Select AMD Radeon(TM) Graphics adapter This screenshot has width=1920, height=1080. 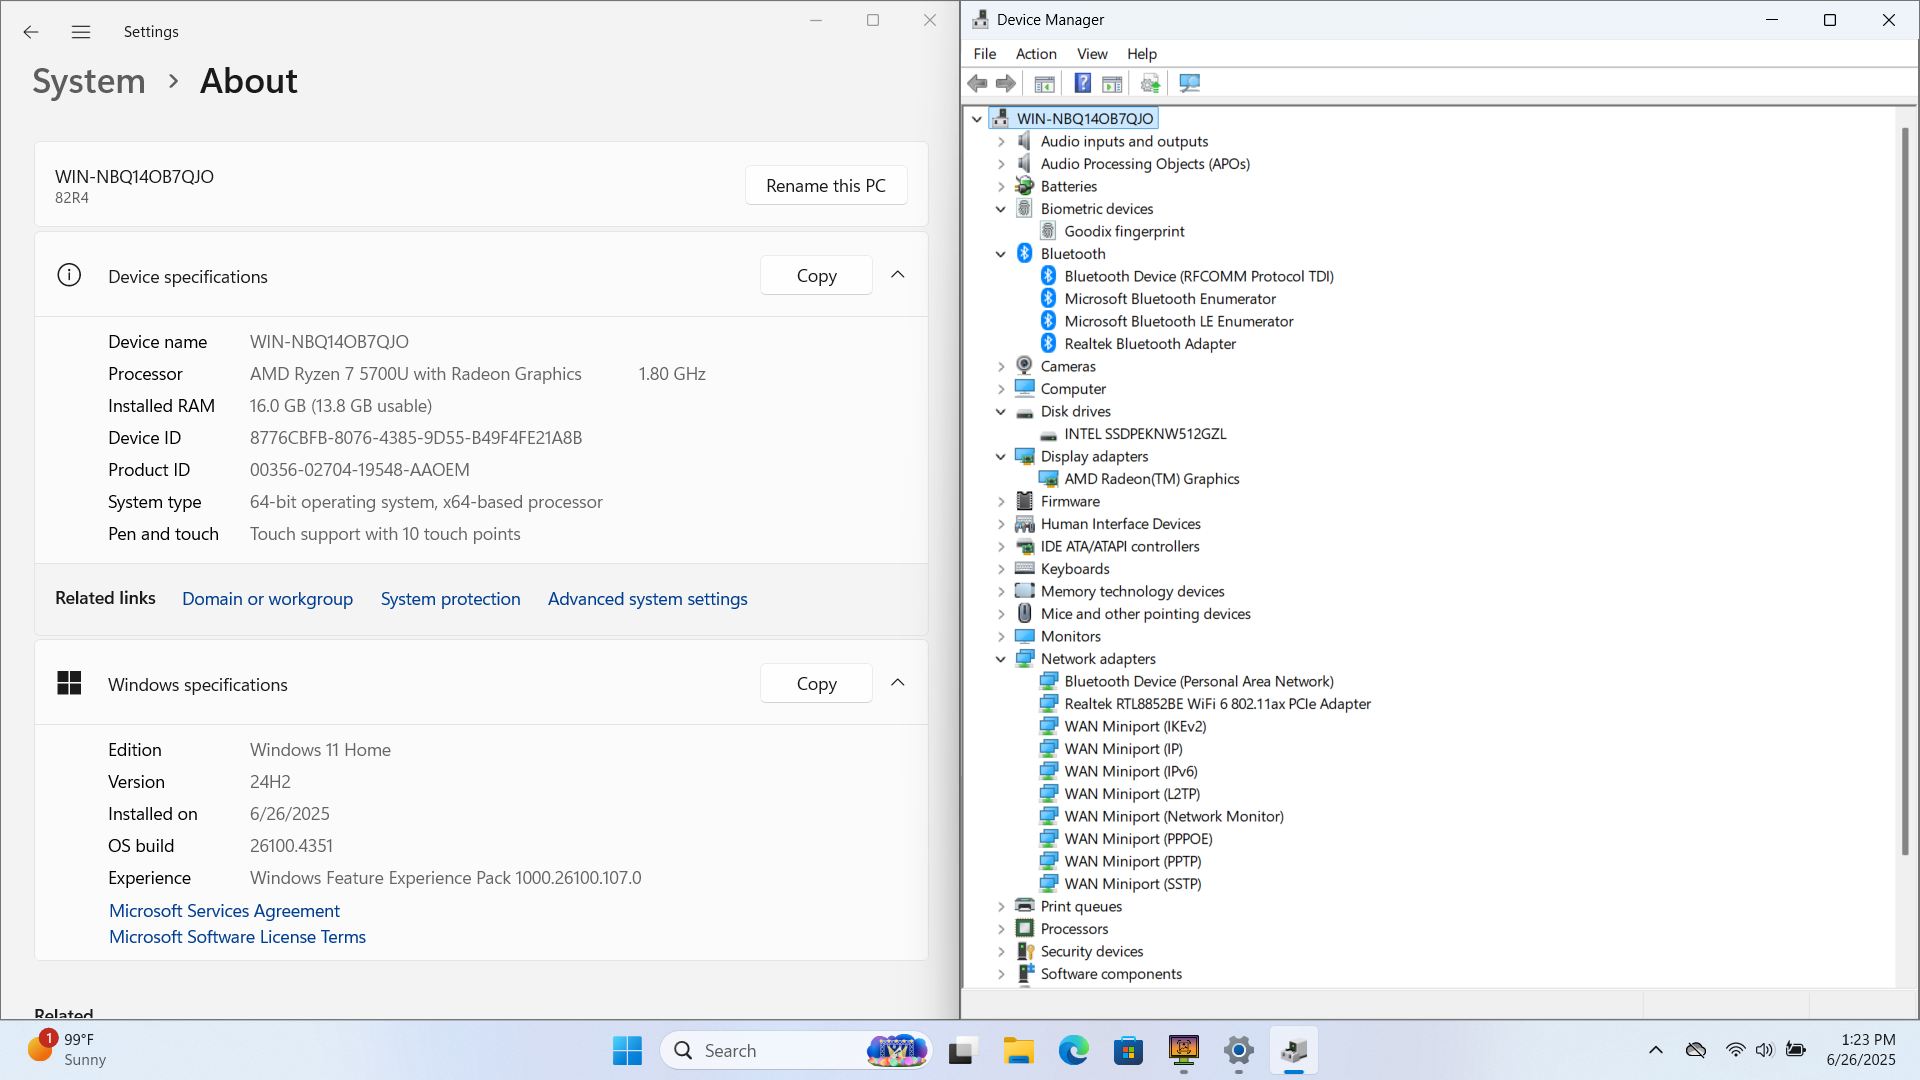coord(1151,479)
